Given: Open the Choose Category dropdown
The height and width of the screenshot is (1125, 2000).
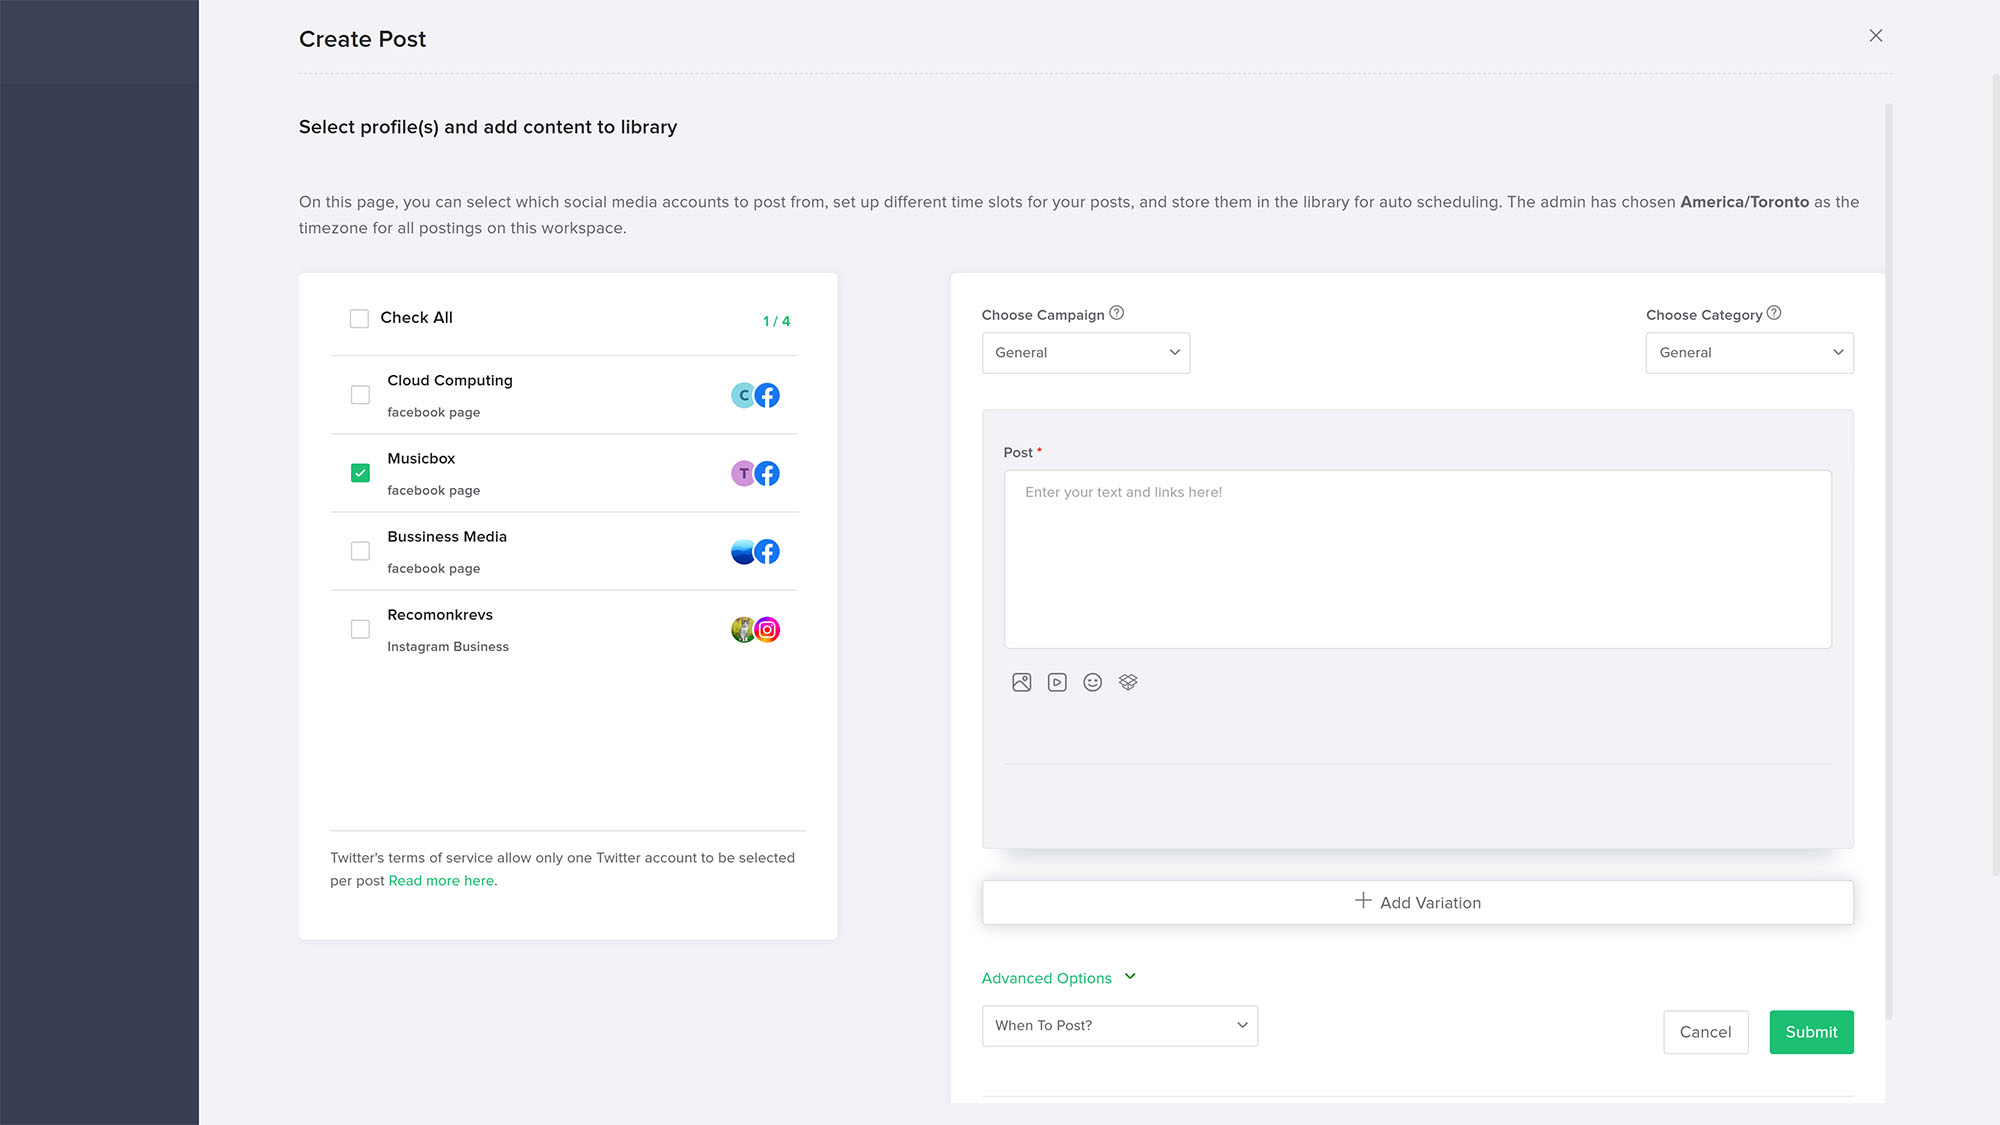Looking at the screenshot, I should 1749,353.
